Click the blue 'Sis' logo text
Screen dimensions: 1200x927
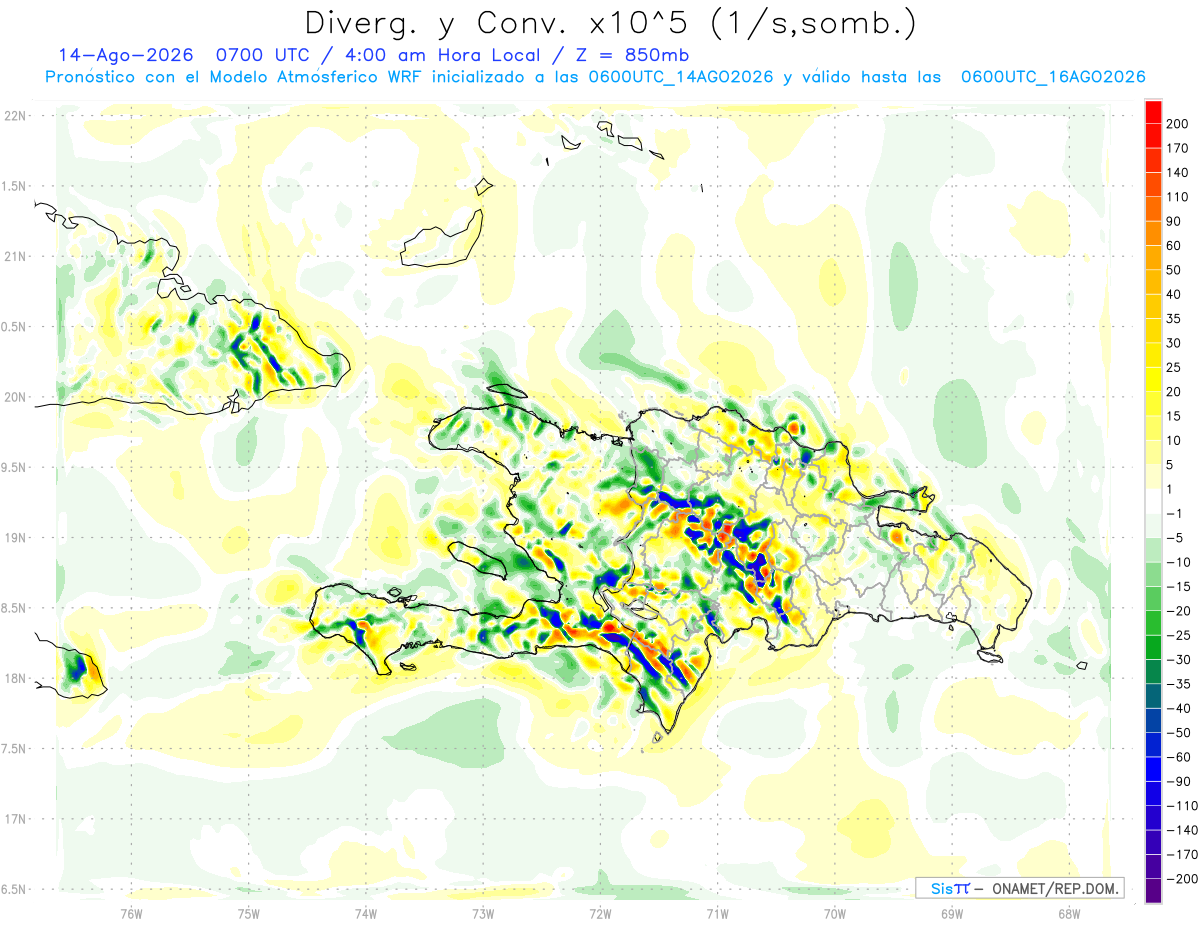pyautogui.click(x=941, y=888)
